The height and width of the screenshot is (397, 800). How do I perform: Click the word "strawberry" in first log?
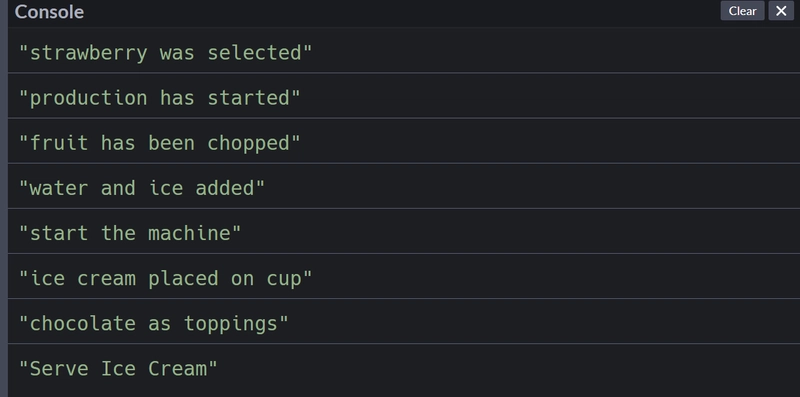89,53
